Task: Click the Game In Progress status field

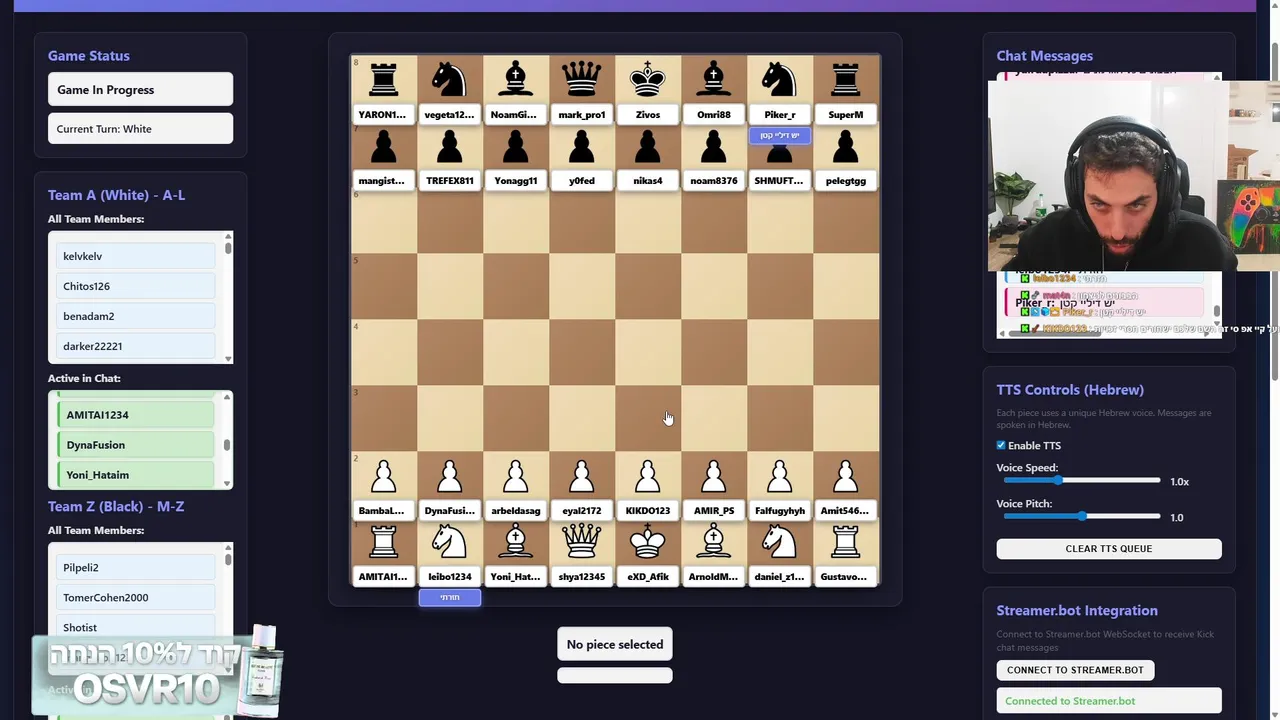Action: coord(140,90)
